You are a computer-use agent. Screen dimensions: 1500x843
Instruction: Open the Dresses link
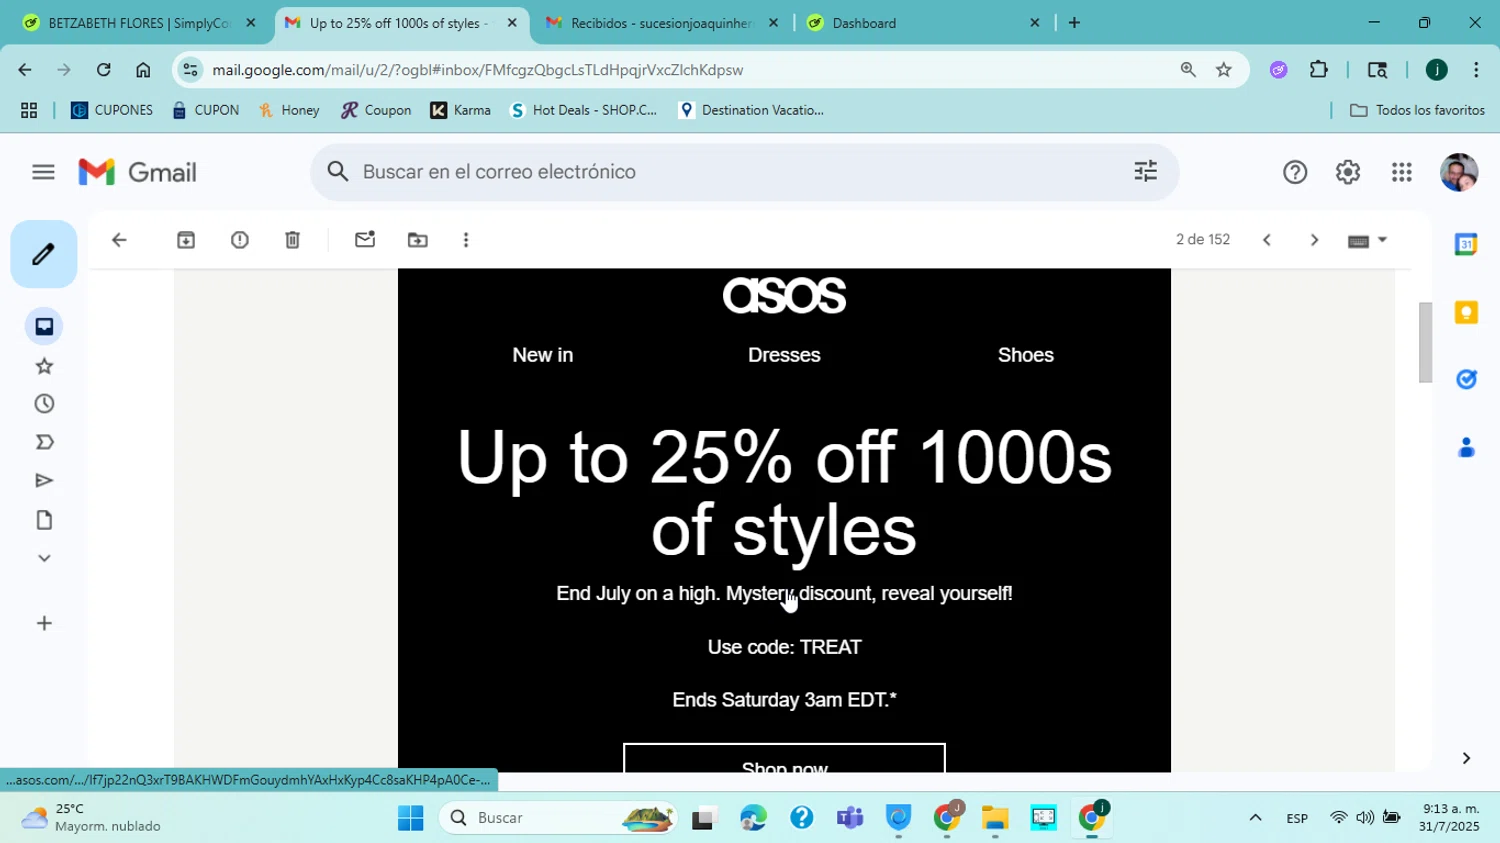click(x=784, y=355)
